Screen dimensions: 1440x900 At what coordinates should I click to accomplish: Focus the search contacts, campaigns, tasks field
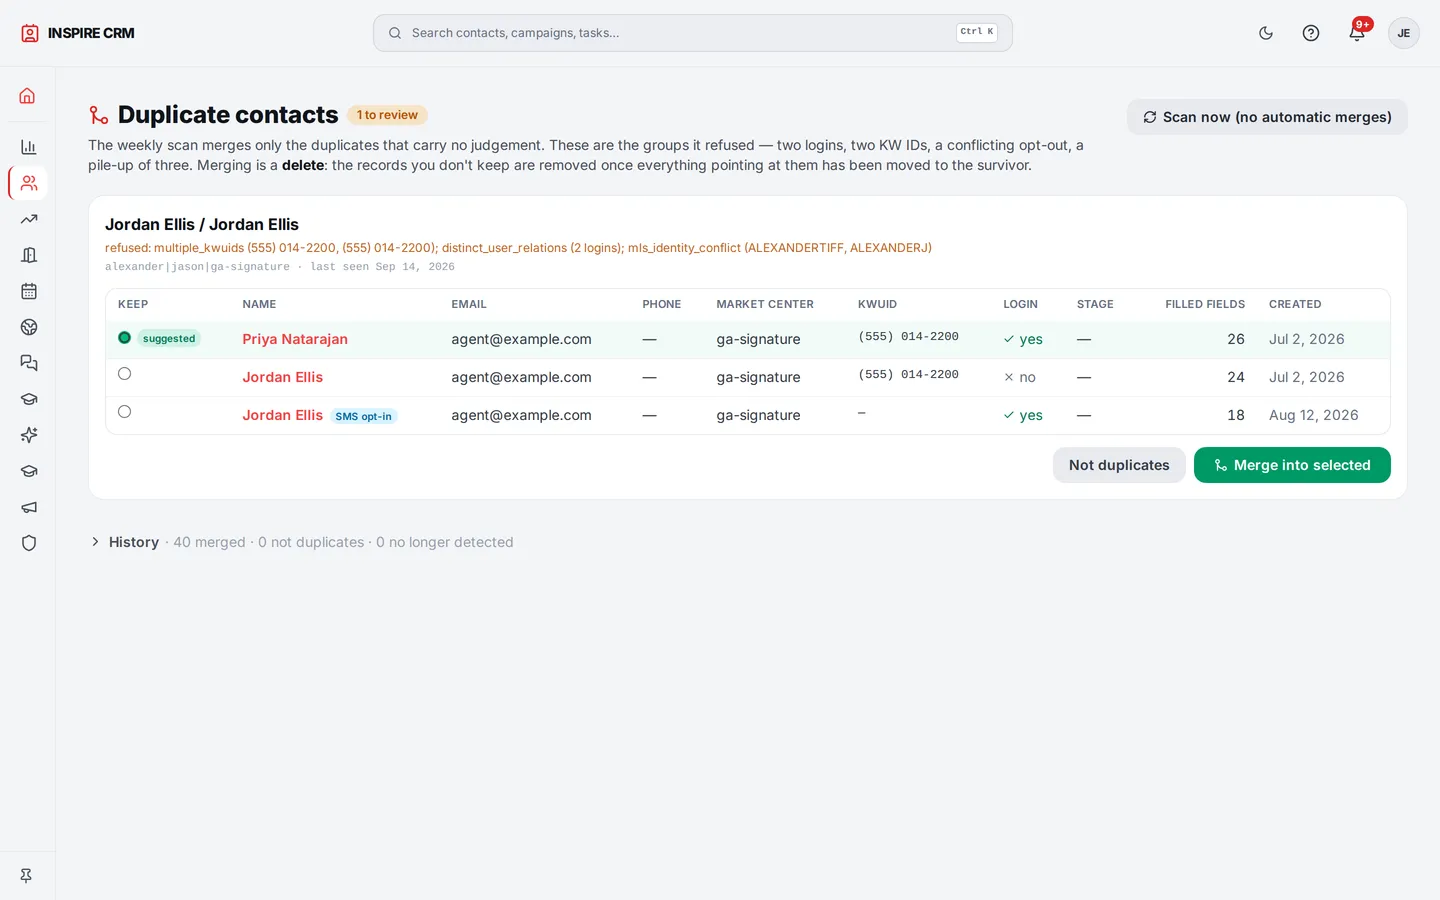[692, 33]
